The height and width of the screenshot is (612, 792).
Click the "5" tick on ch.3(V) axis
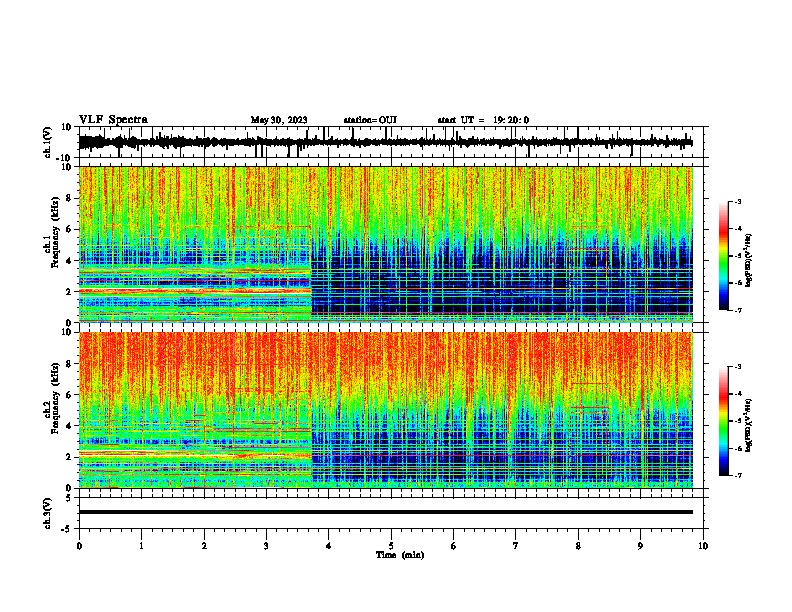click(x=69, y=498)
